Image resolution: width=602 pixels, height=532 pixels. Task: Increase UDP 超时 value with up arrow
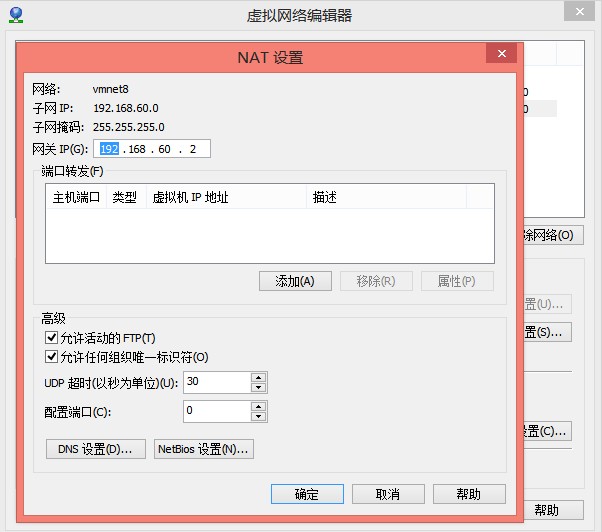[x=258, y=377]
